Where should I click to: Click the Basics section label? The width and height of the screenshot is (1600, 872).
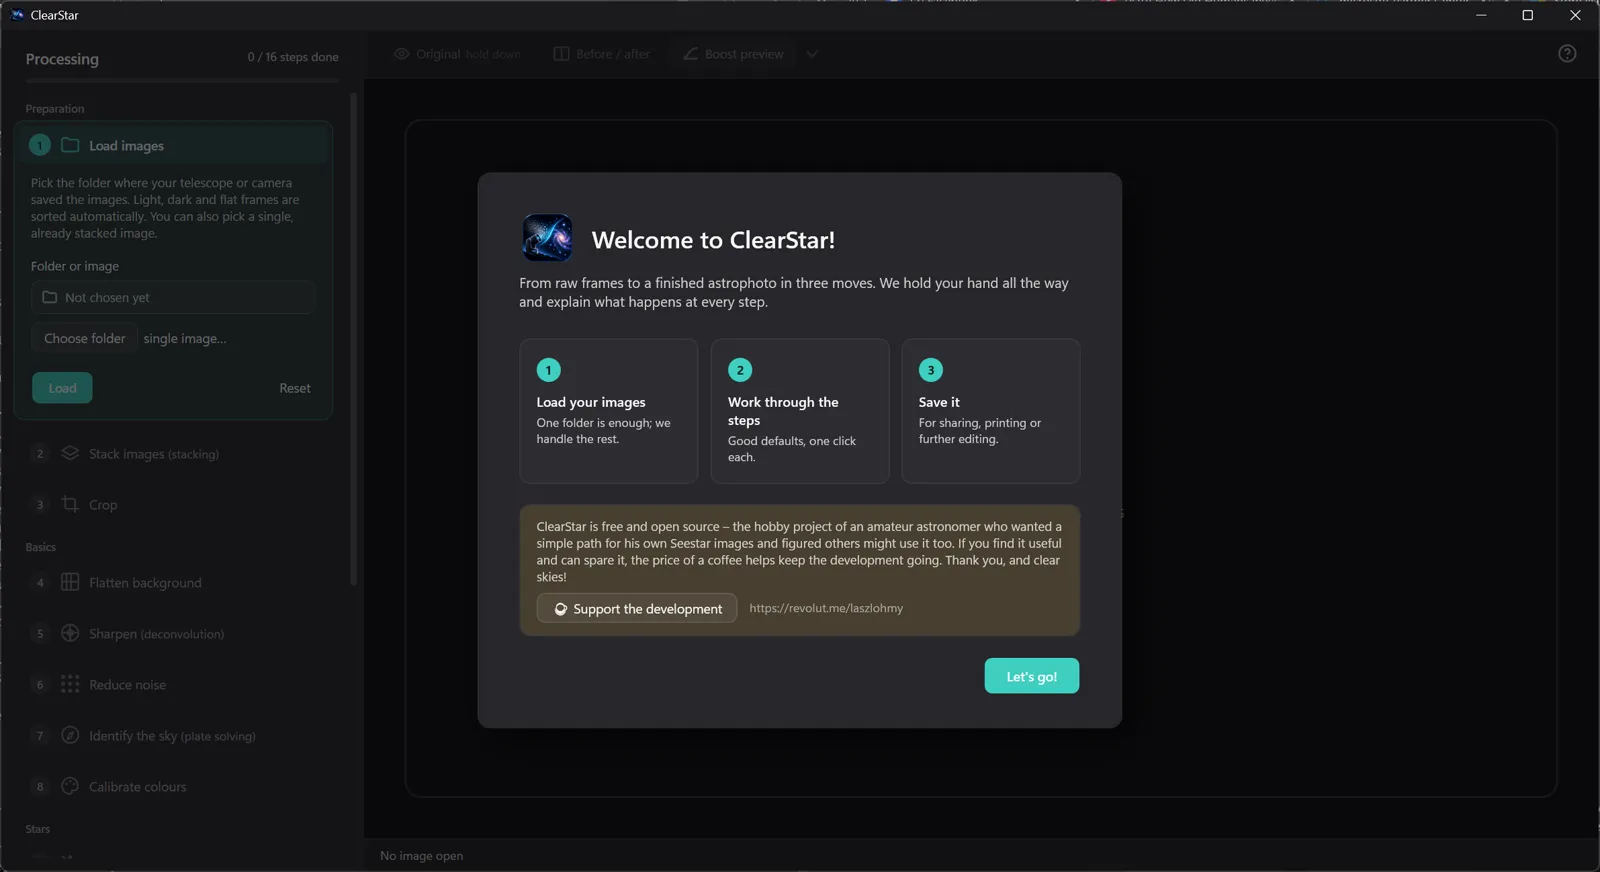point(41,547)
